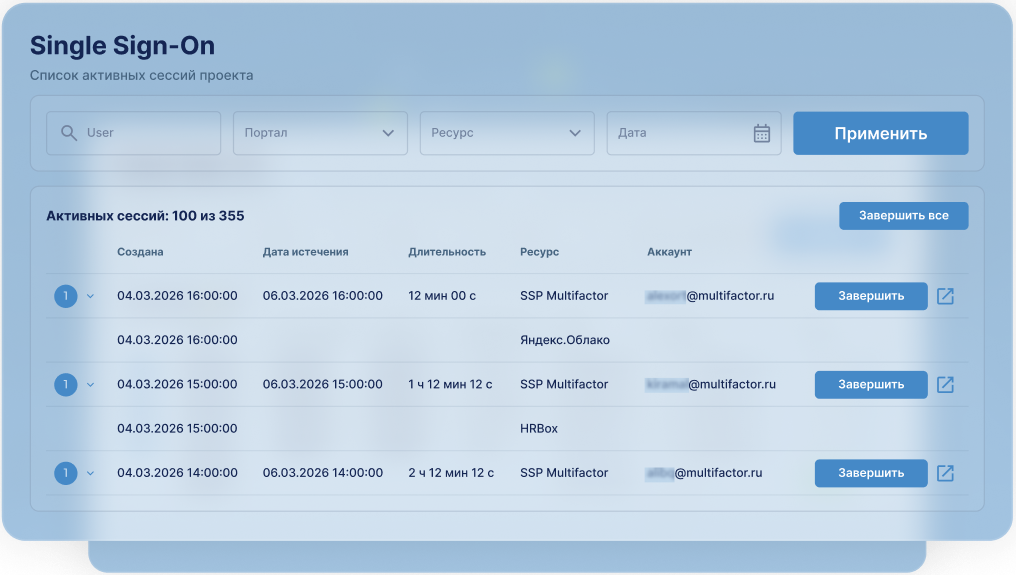
Task: Click the count badge on 14:00:00 session
Action: tap(65, 473)
